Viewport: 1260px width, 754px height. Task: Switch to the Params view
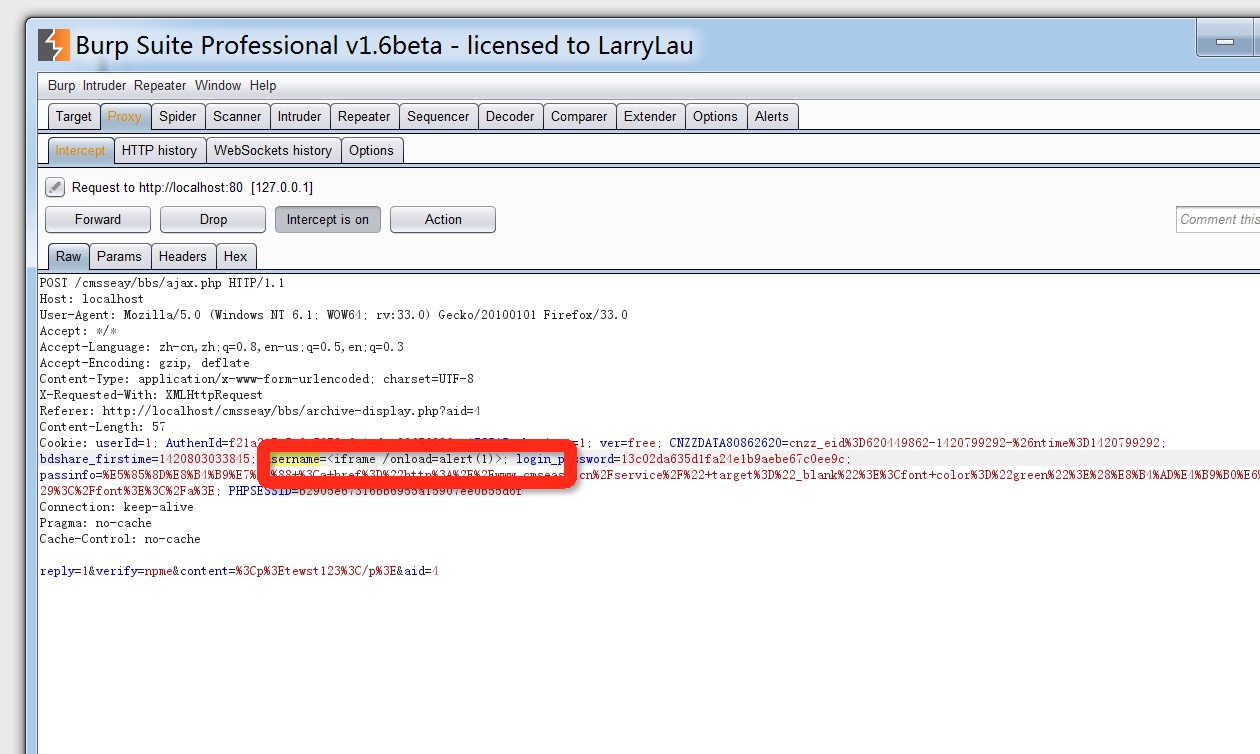(x=121, y=256)
